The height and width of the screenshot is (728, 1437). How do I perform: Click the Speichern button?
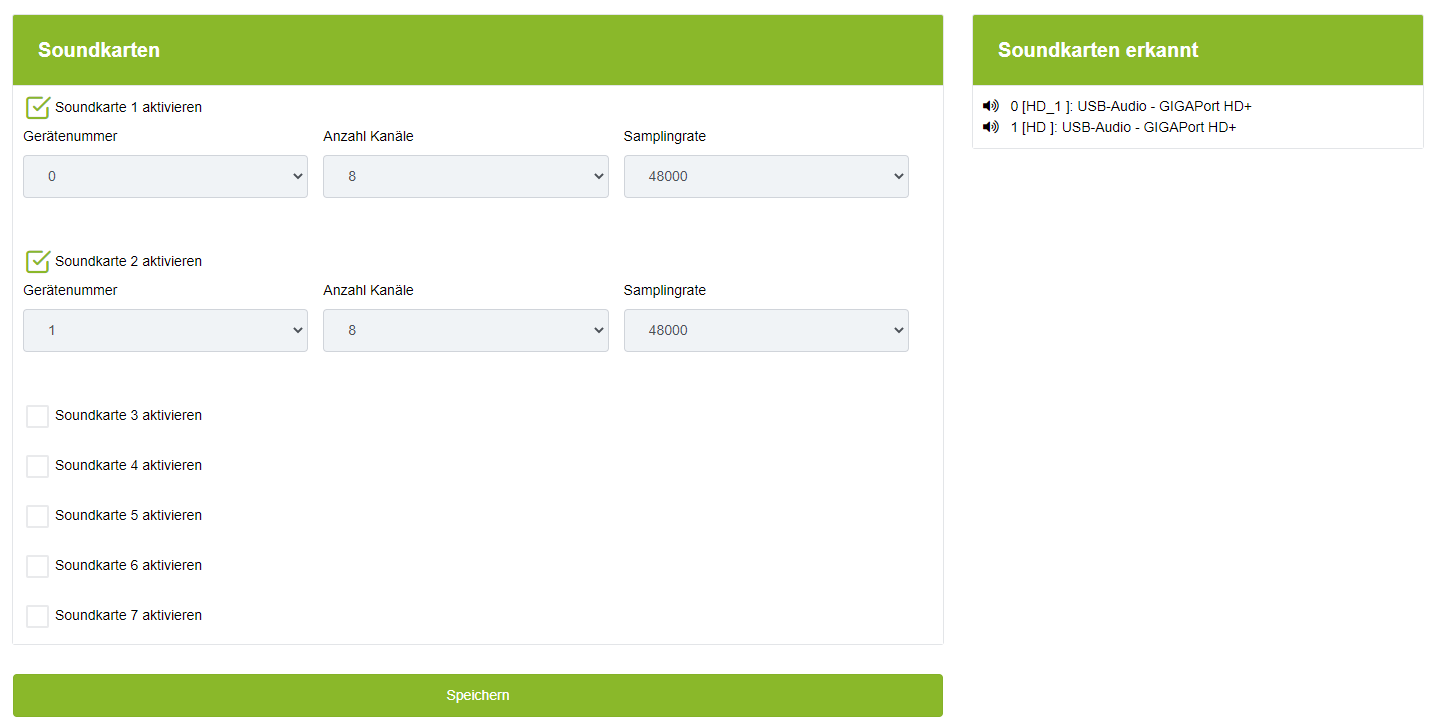477,695
